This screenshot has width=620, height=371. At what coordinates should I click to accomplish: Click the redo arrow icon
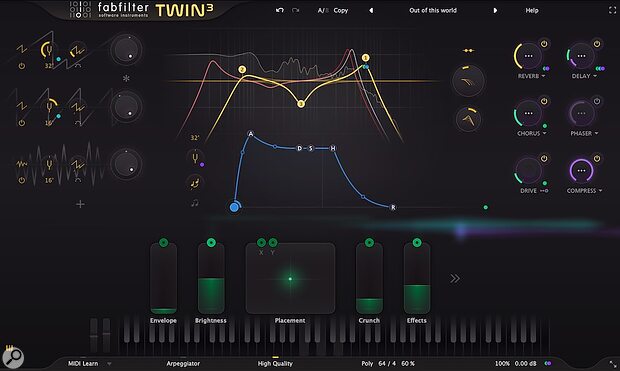[295, 10]
